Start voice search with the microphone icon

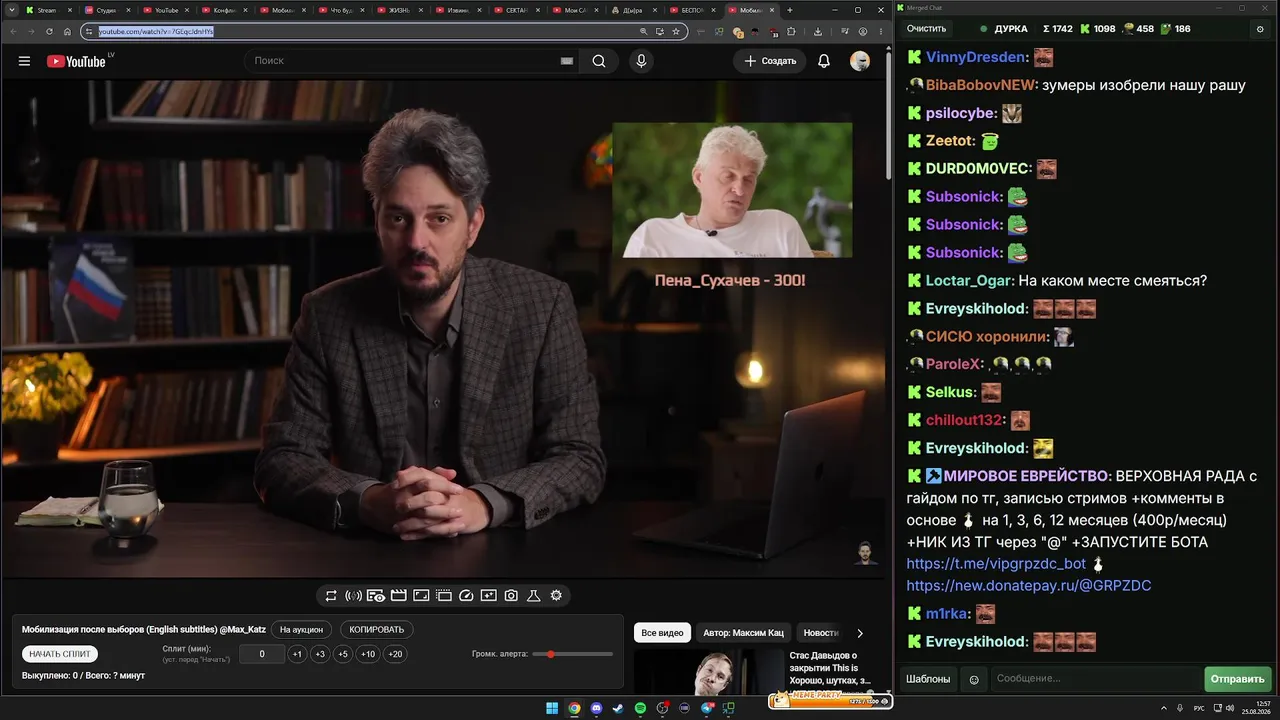641,61
